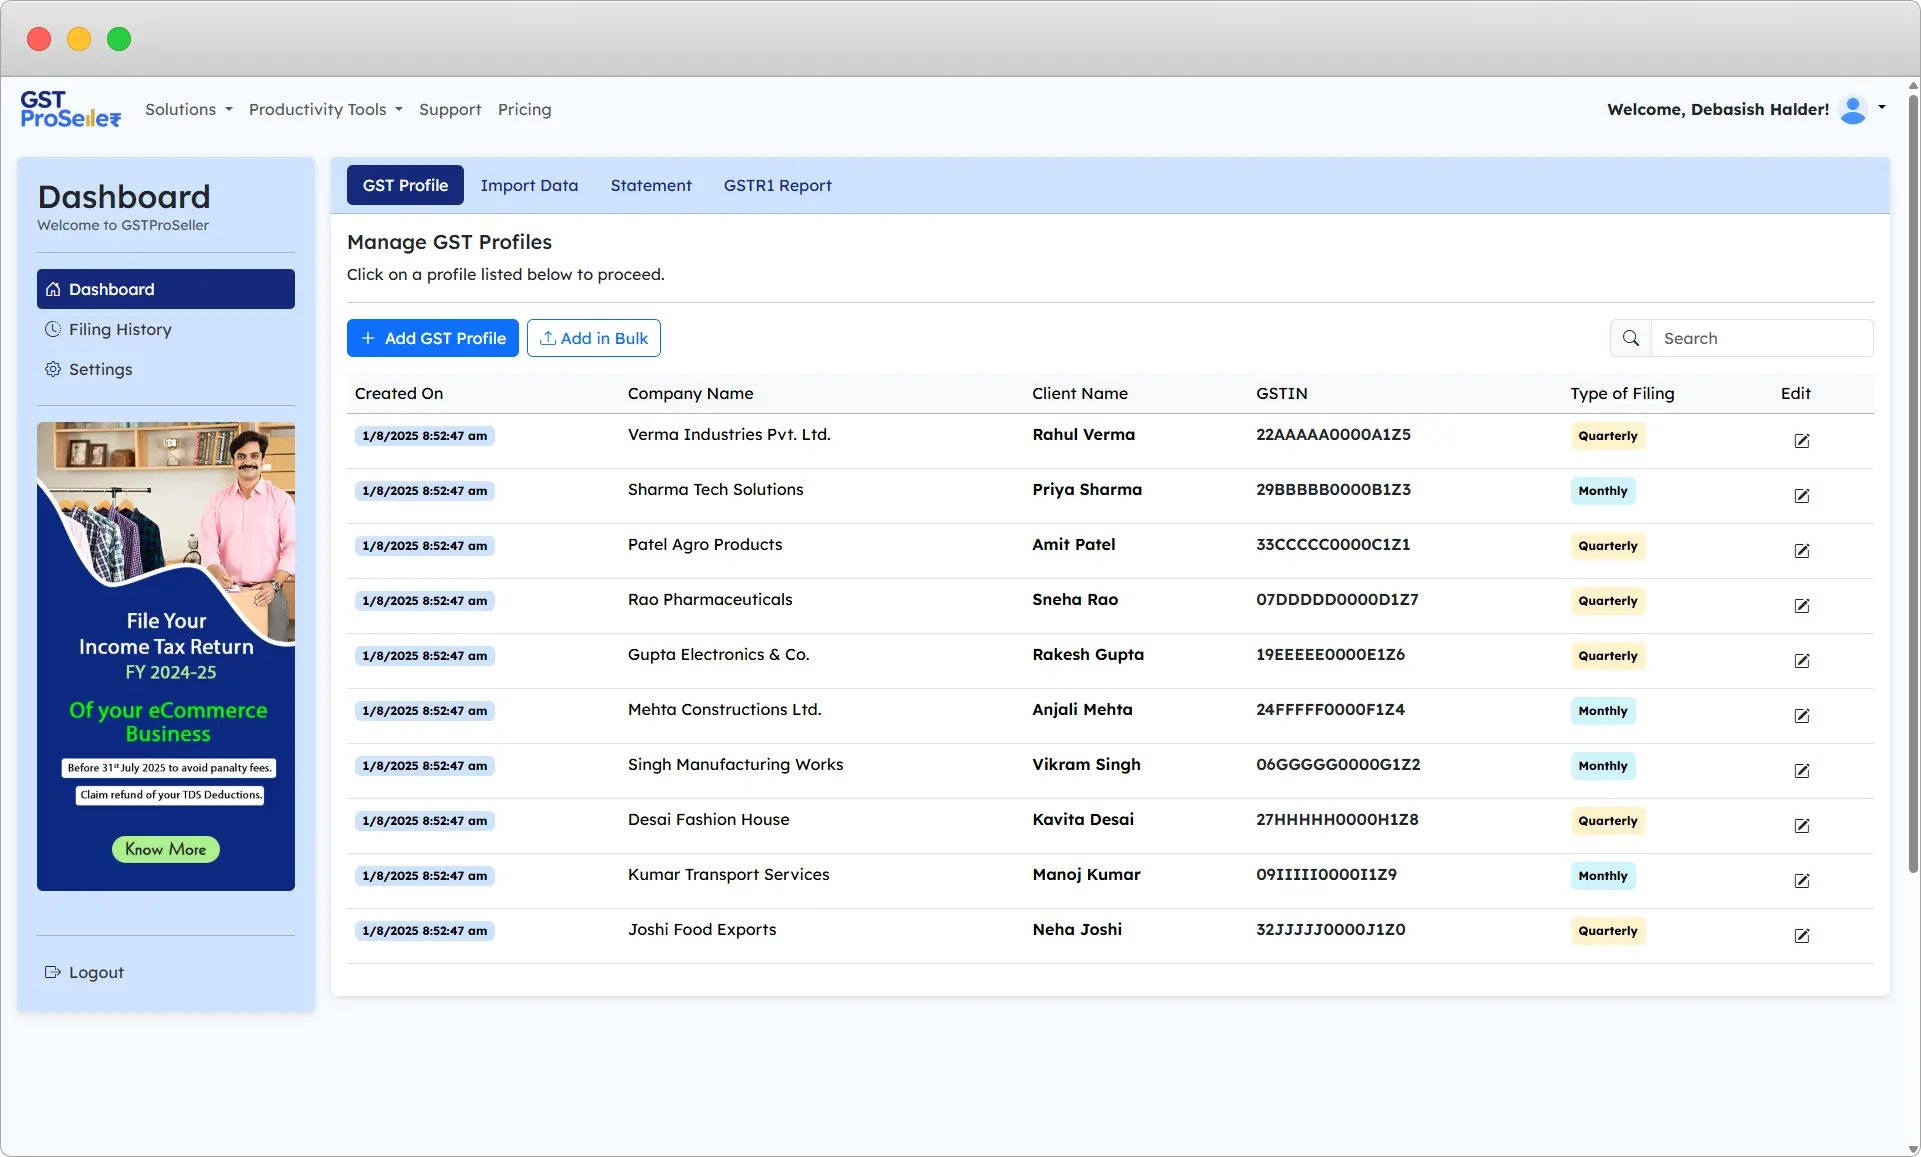Image resolution: width=1921 pixels, height=1157 pixels.
Task: Expand account dropdown arrow beside avatar
Action: click(x=1882, y=107)
